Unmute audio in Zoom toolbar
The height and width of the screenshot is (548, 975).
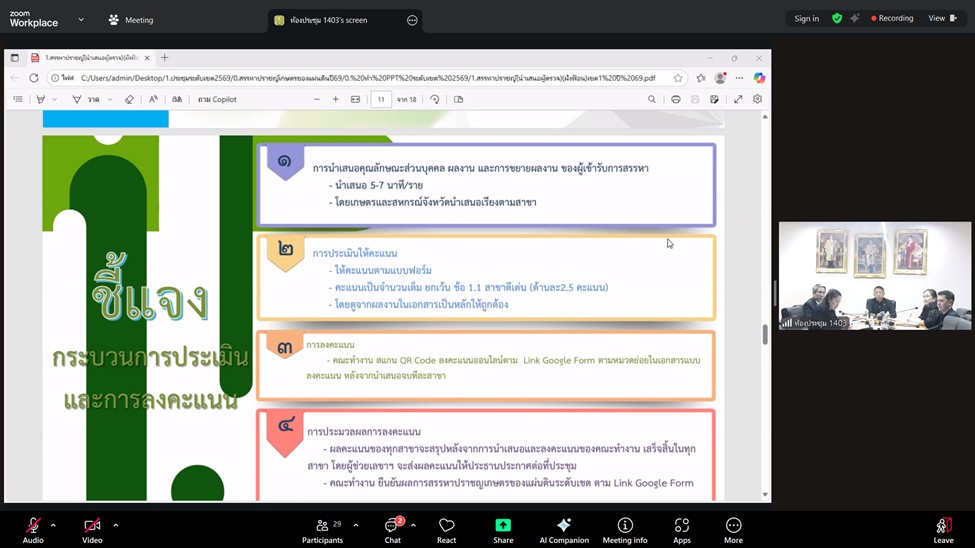tap(33, 530)
